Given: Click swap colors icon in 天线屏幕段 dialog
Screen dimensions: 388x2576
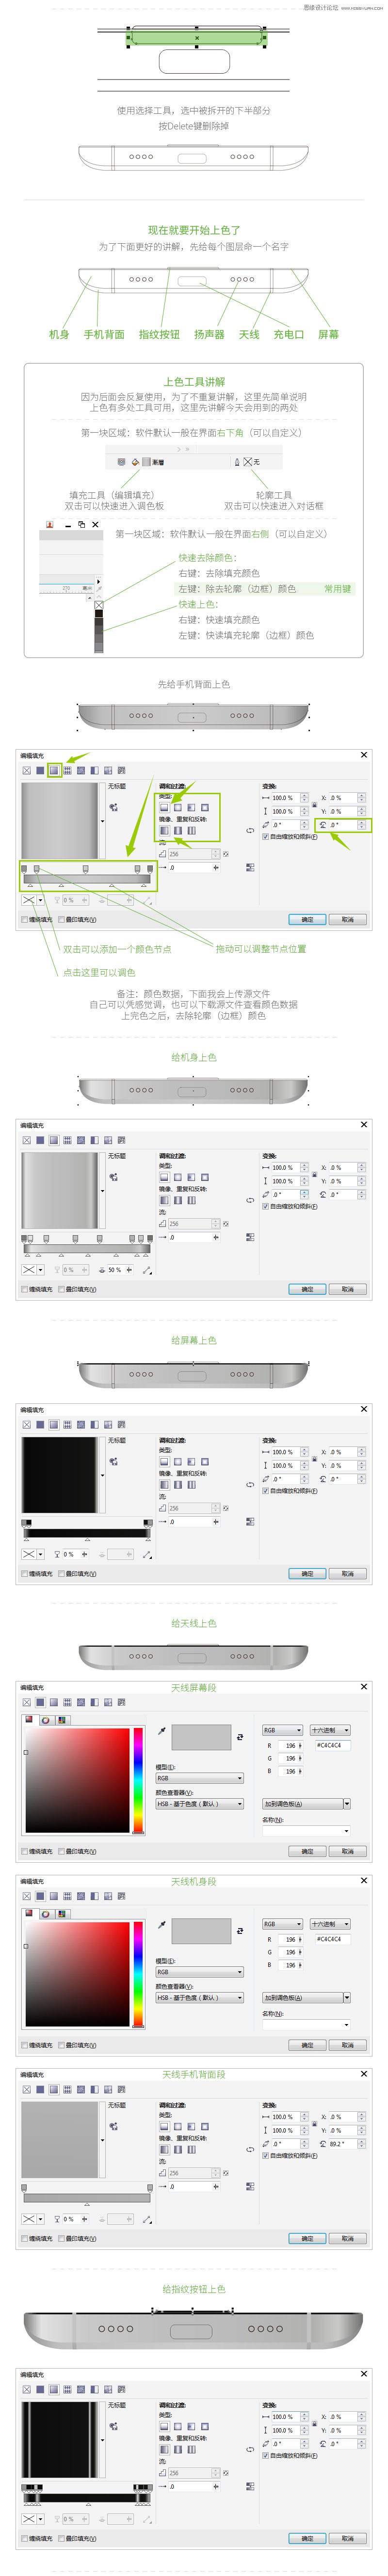Looking at the screenshot, I should [x=240, y=1737].
